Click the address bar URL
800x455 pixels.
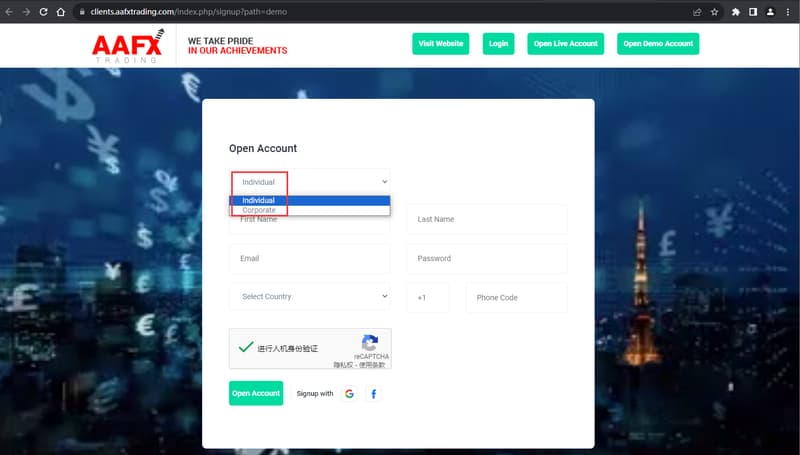[189, 12]
